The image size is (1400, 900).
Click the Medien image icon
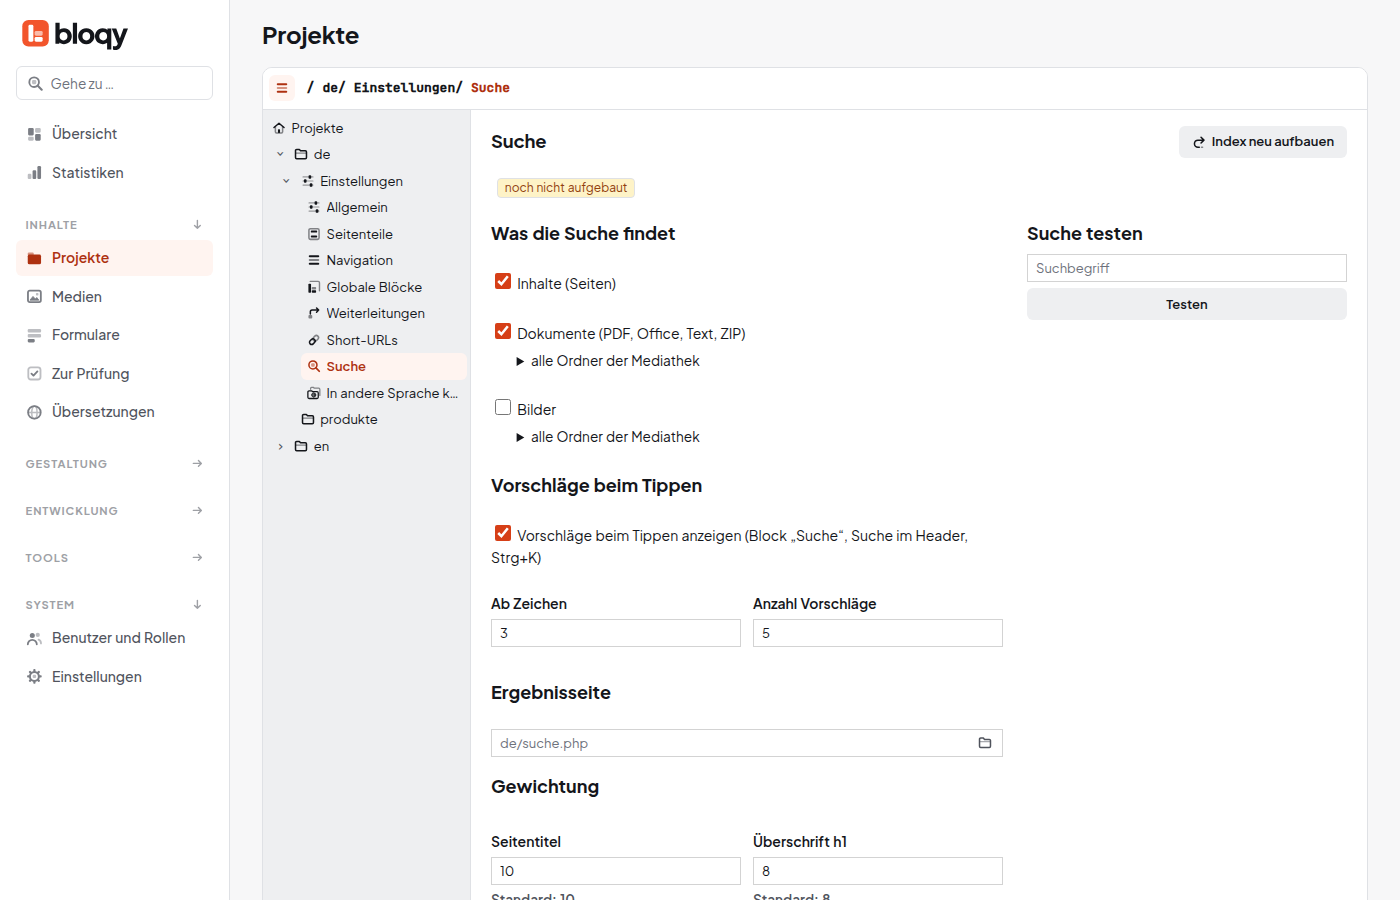point(34,297)
